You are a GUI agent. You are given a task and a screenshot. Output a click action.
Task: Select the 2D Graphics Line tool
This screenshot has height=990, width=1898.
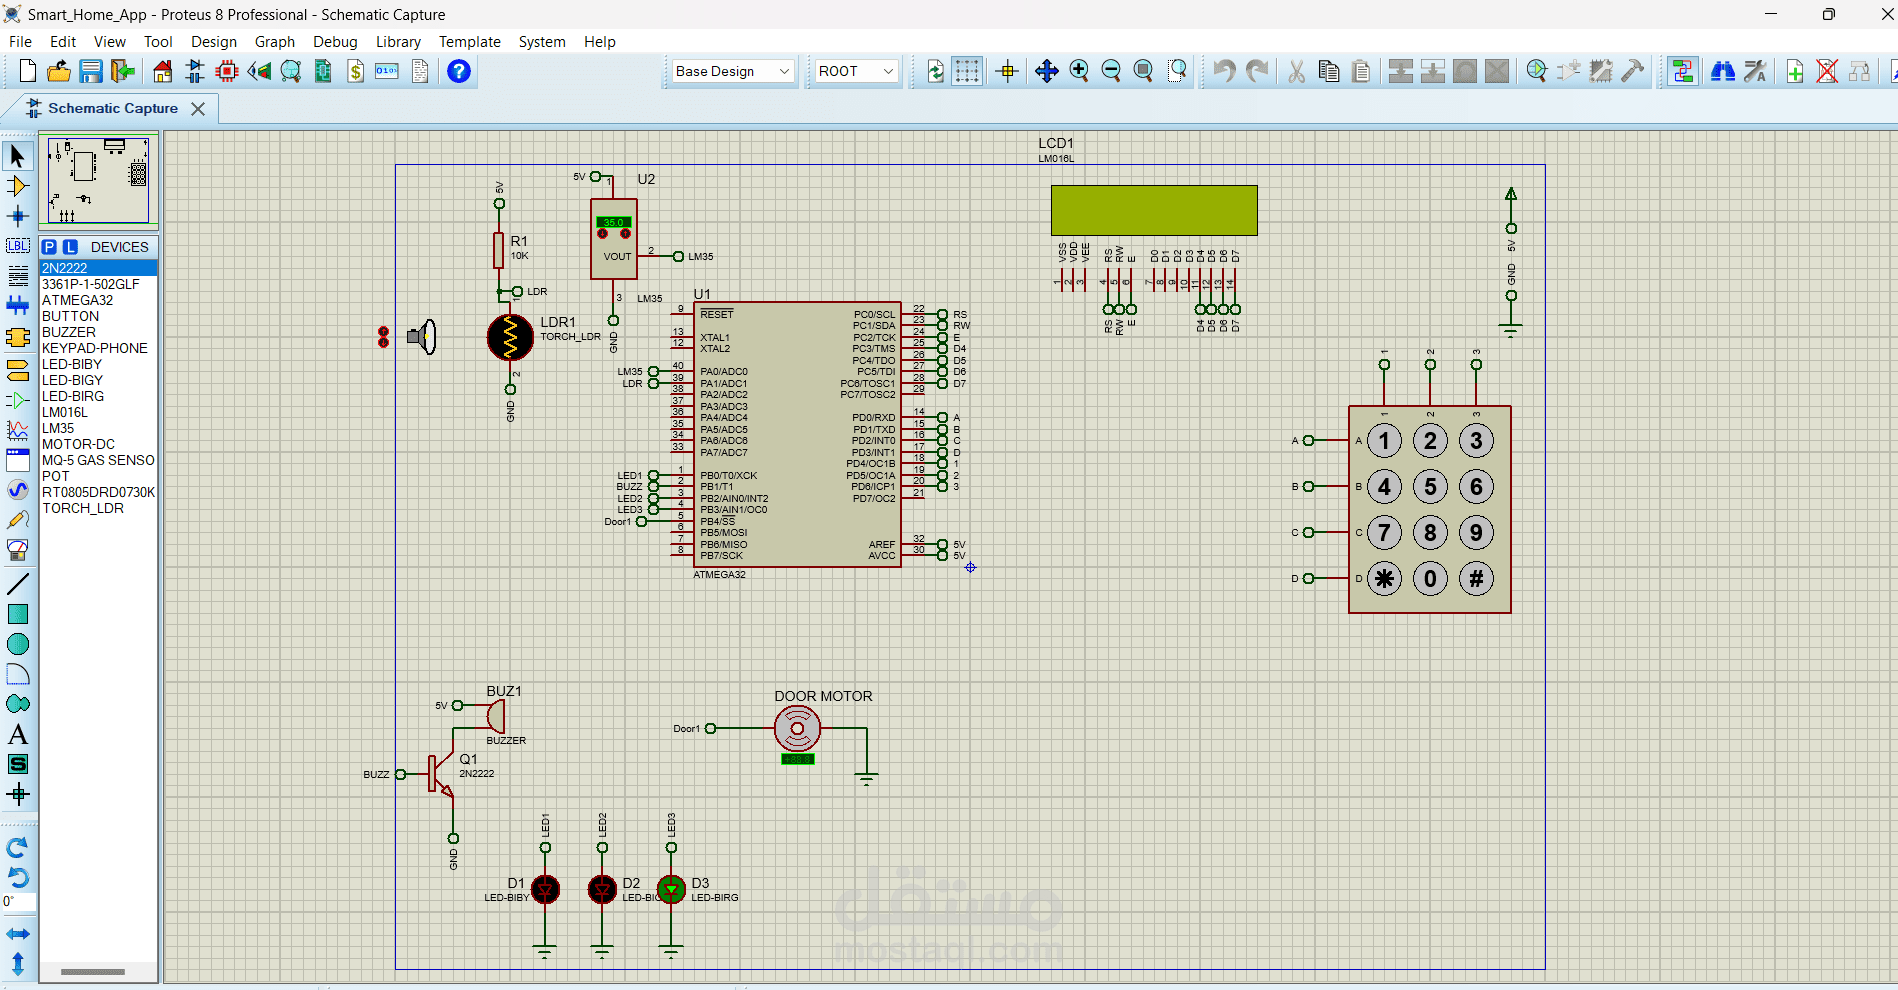point(18,584)
